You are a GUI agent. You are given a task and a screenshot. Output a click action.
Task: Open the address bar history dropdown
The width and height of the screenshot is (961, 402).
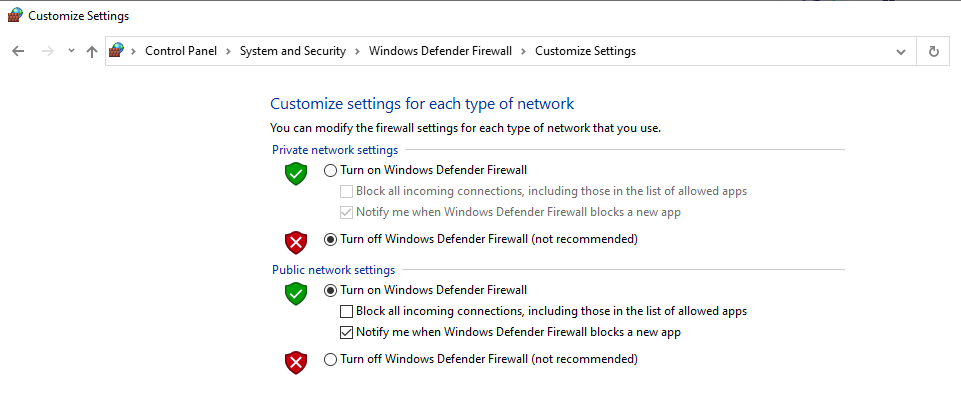pos(901,51)
